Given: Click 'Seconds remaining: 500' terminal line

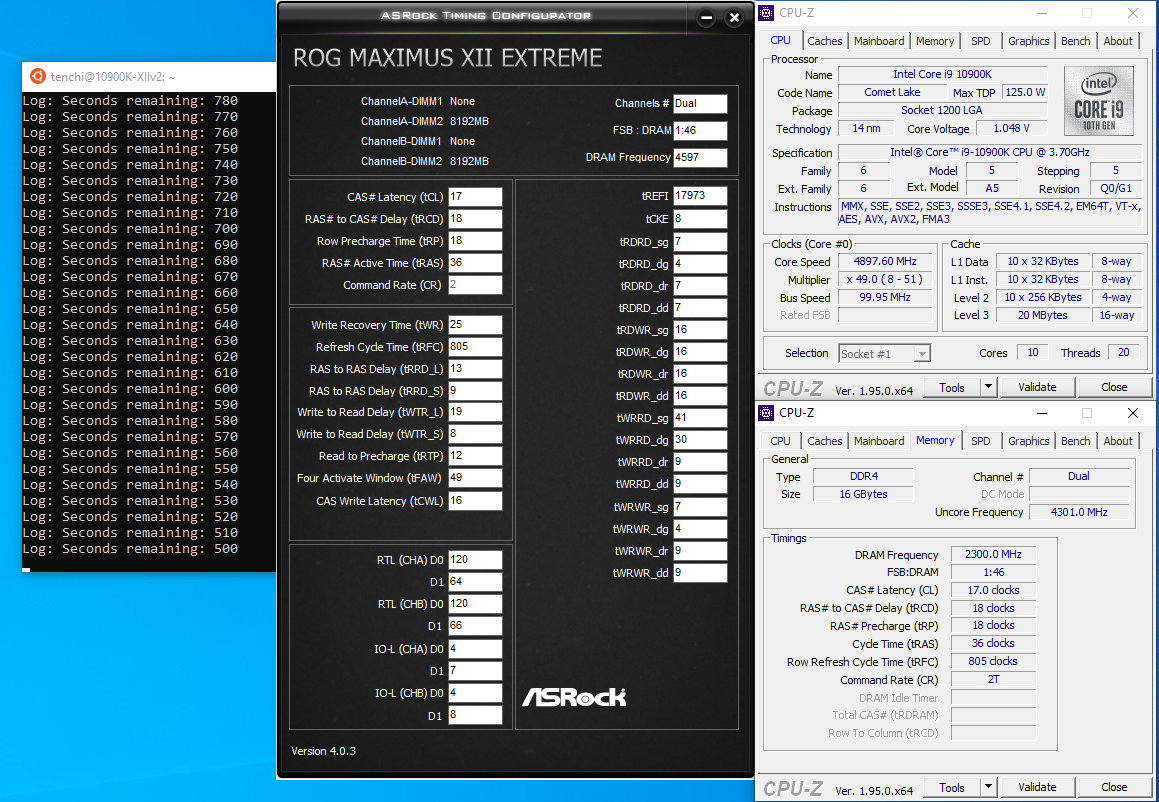Looking at the screenshot, I should tap(130, 548).
